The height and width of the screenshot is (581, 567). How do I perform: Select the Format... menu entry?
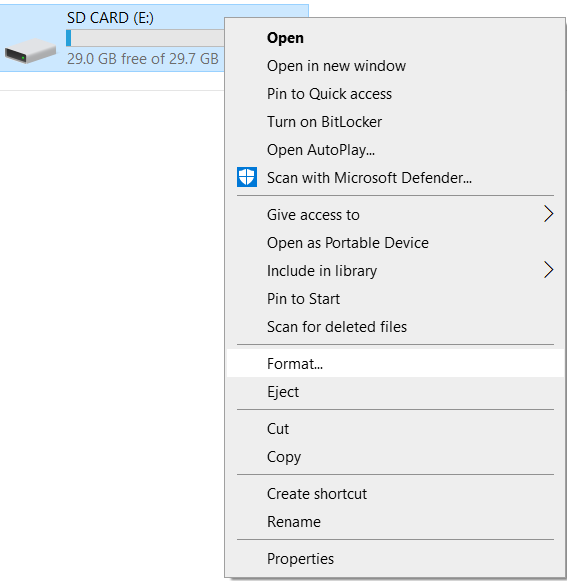coord(395,363)
